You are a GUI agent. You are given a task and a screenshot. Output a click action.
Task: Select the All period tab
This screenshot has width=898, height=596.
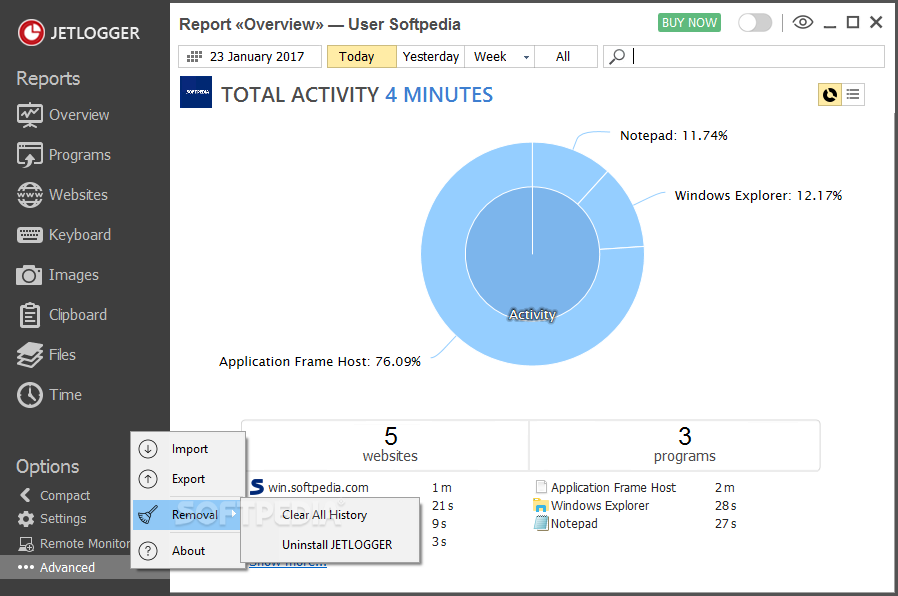click(x=566, y=57)
